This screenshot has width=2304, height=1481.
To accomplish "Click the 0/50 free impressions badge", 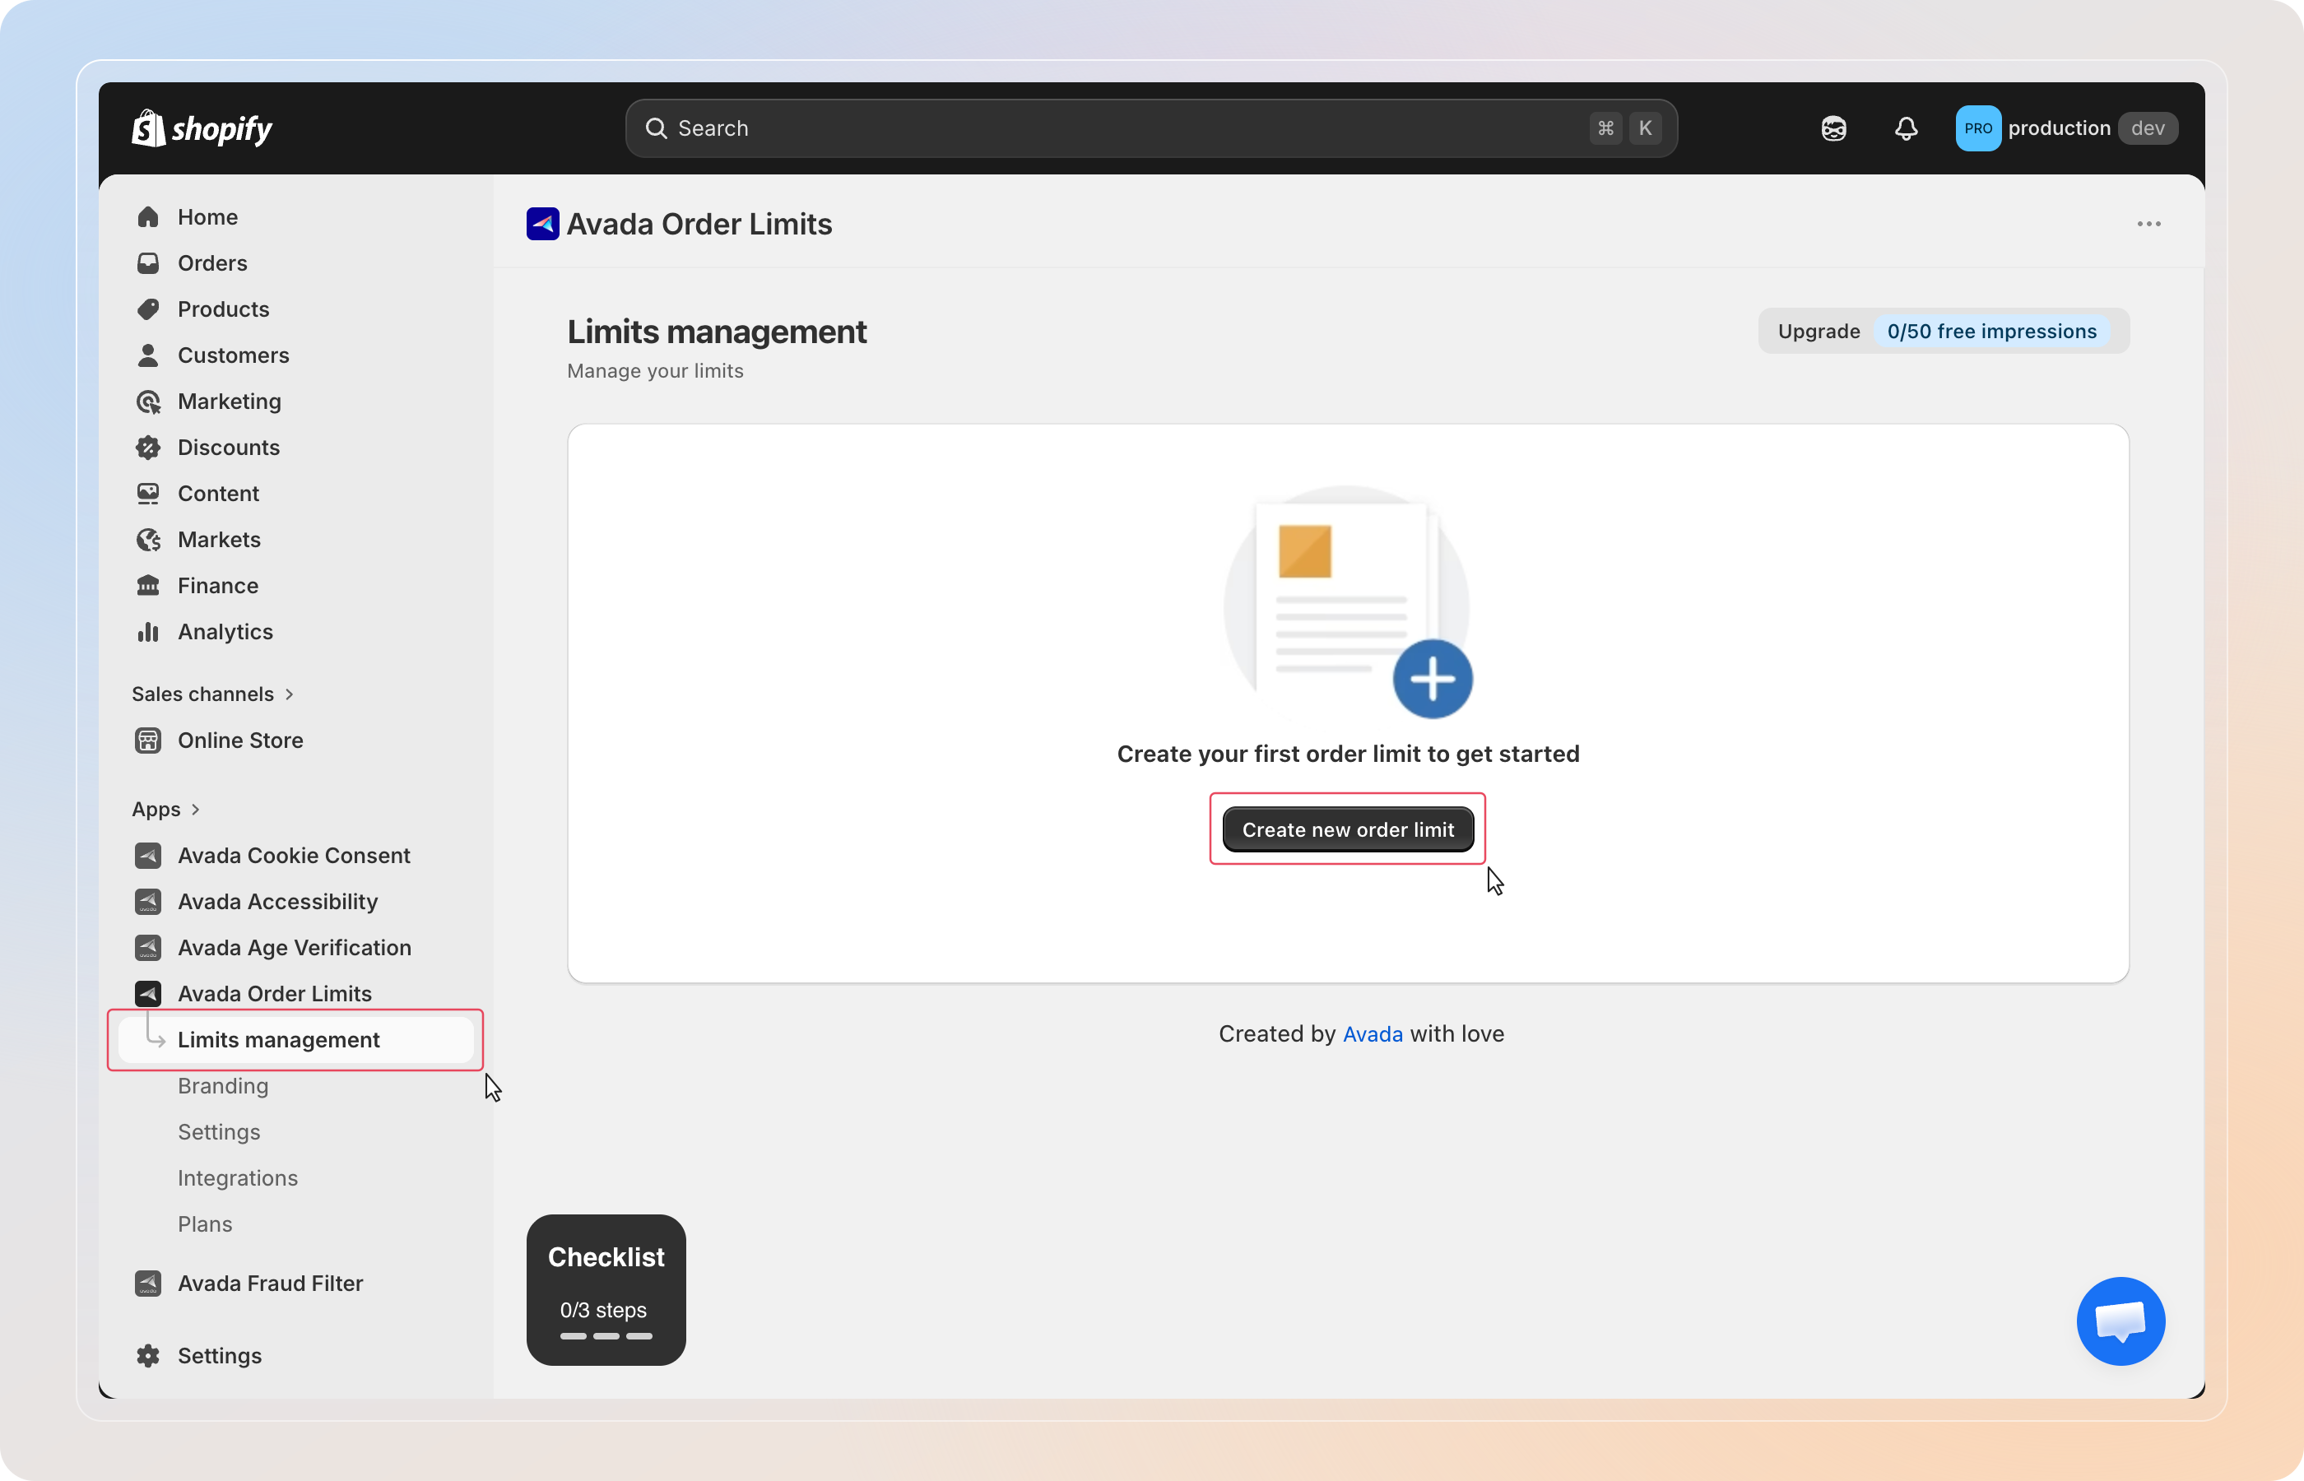I will (1992, 331).
